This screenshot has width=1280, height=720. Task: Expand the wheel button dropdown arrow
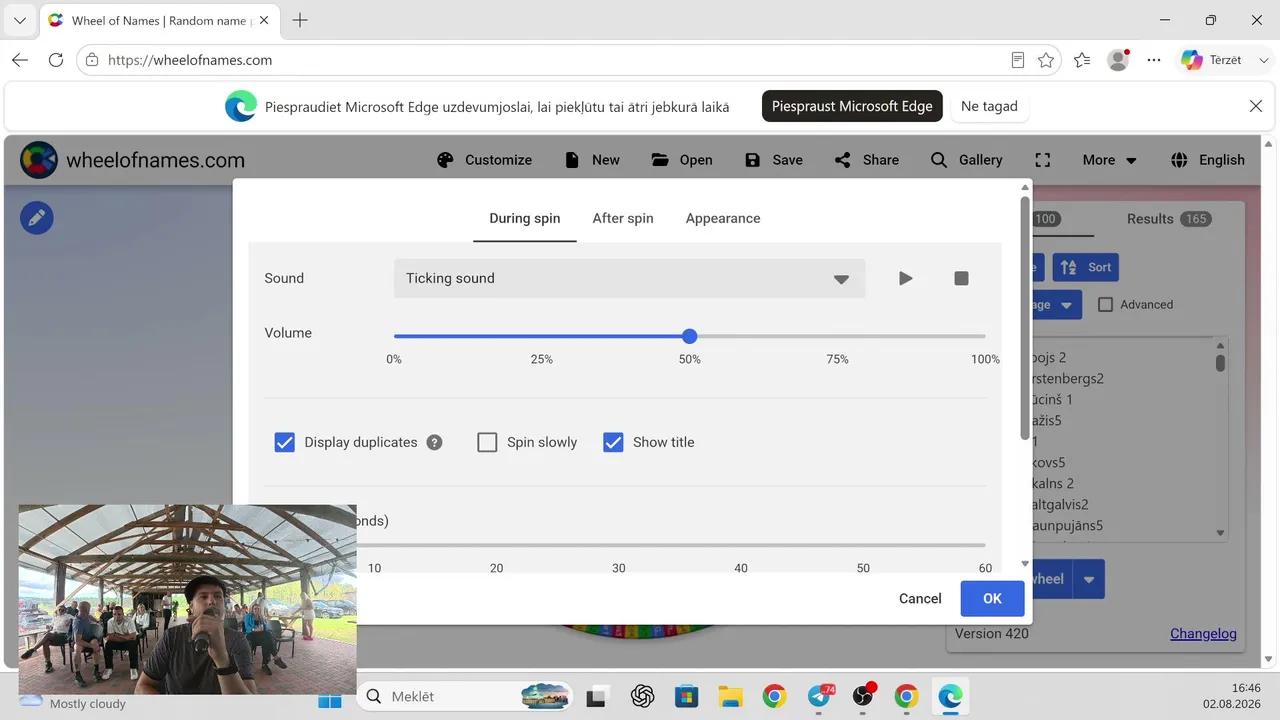point(1089,579)
